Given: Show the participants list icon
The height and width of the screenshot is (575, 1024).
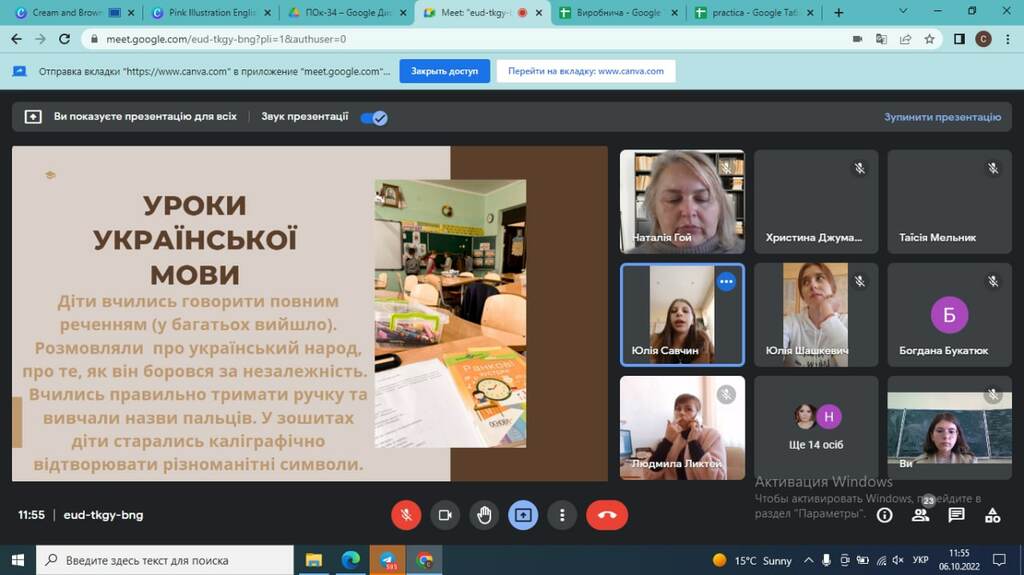Looking at the screenshot, I should [921, 515].
